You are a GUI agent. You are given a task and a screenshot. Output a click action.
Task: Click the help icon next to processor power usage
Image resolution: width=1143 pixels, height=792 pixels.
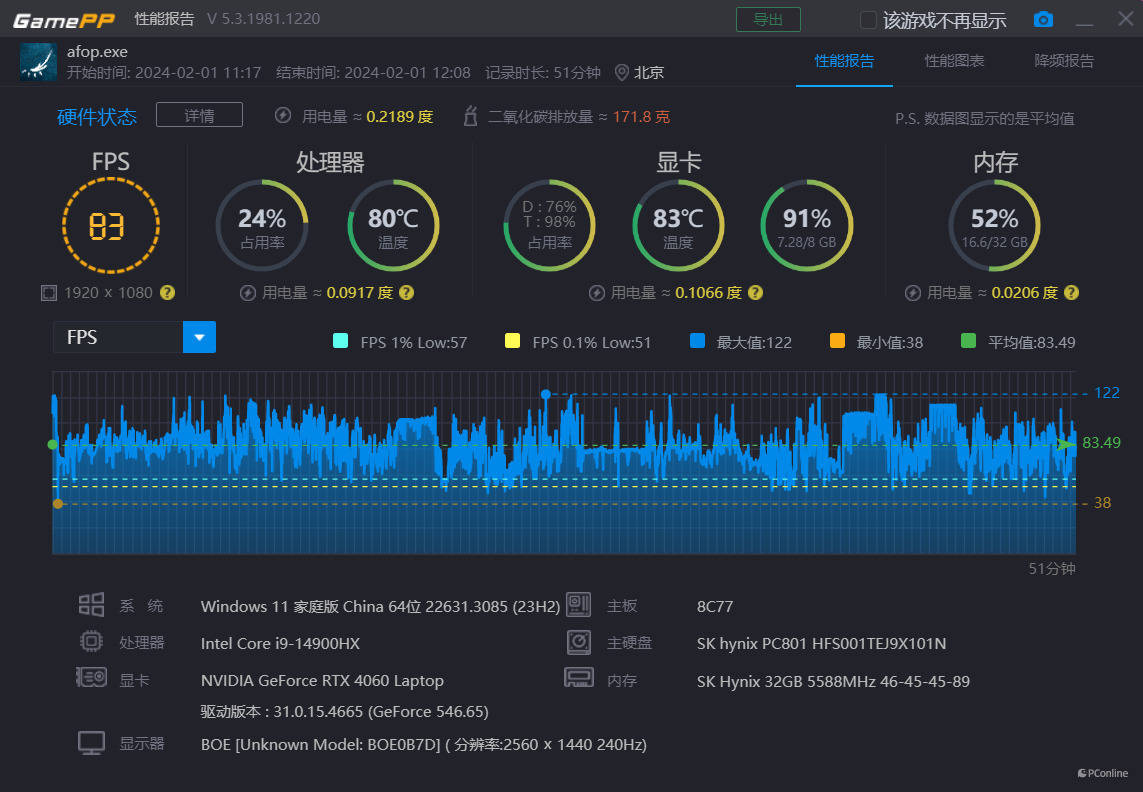(406, 293)
